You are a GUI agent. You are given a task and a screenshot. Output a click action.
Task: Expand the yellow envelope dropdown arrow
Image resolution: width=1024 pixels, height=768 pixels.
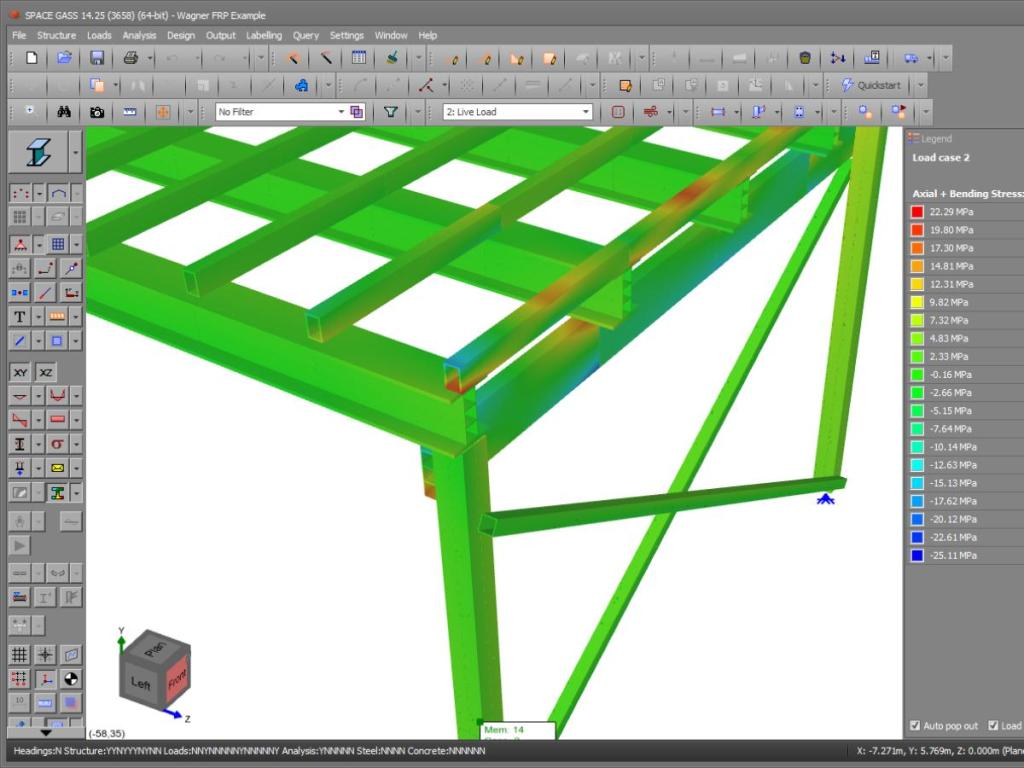[x=76, y=468]
